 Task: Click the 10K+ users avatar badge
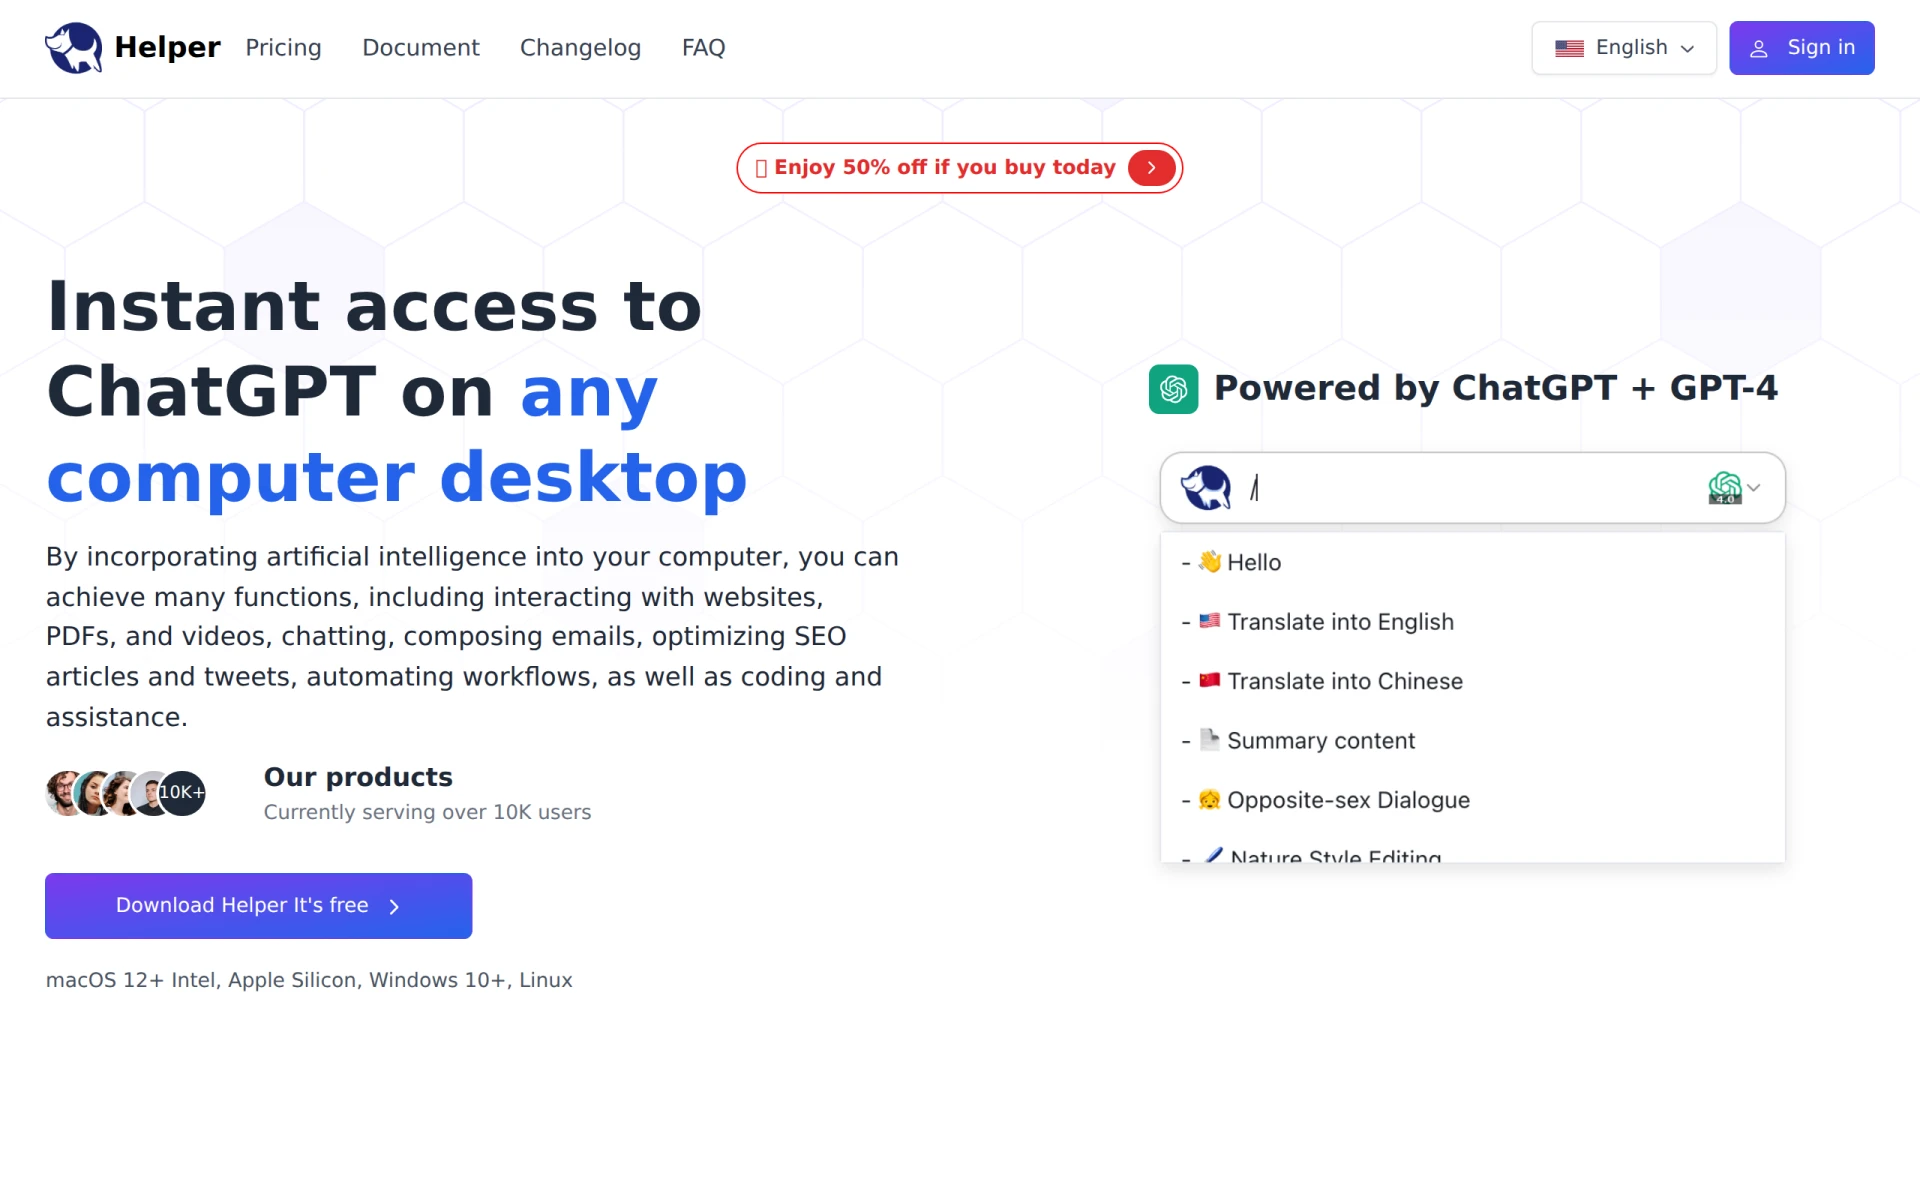click(183, 793)
